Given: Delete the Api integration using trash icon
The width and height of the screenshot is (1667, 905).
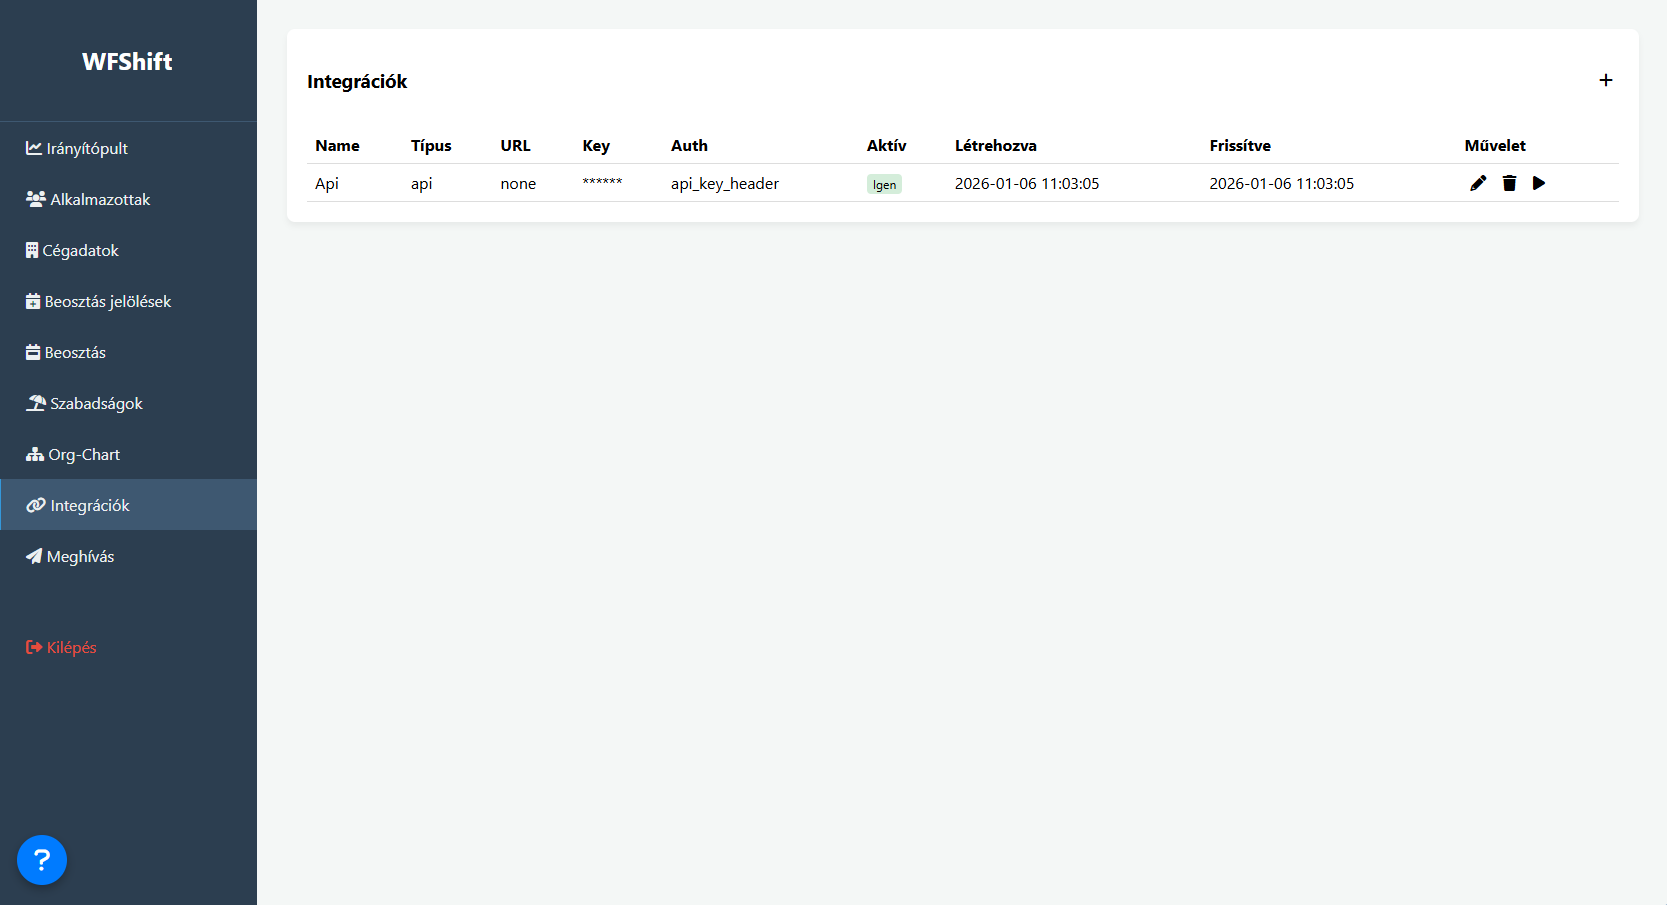Looking at the screenshot, I should point(1509,183).
